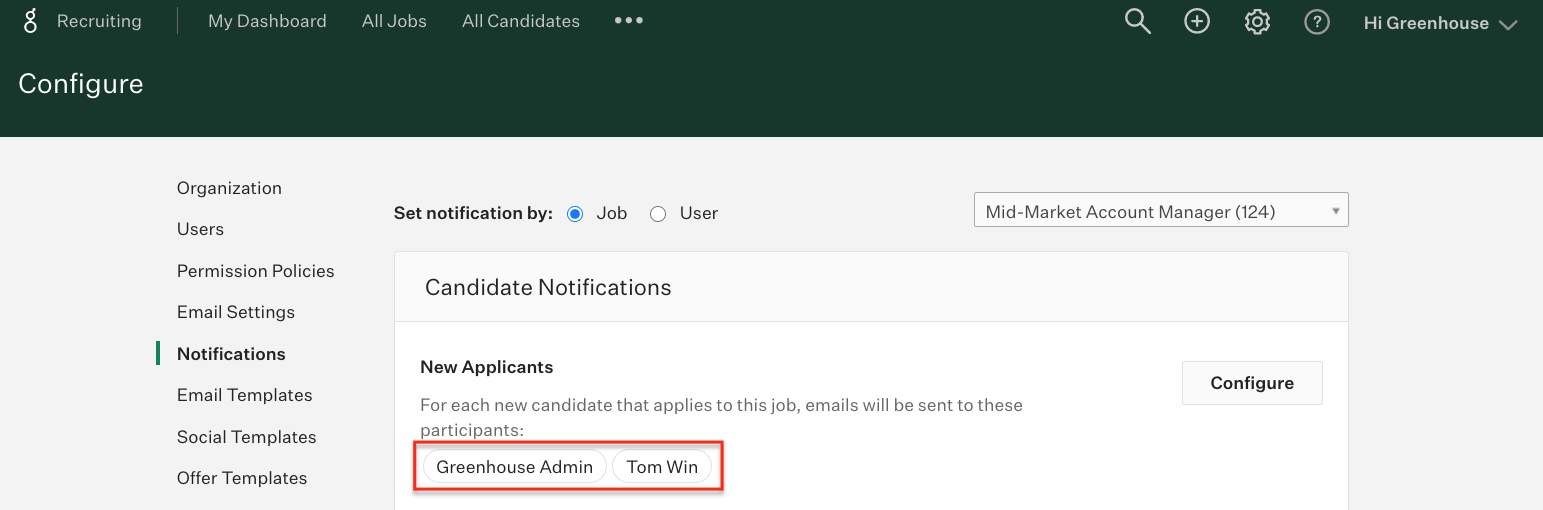
Task: Click the Tom Win participant chip
Action: tap(662, 467)
